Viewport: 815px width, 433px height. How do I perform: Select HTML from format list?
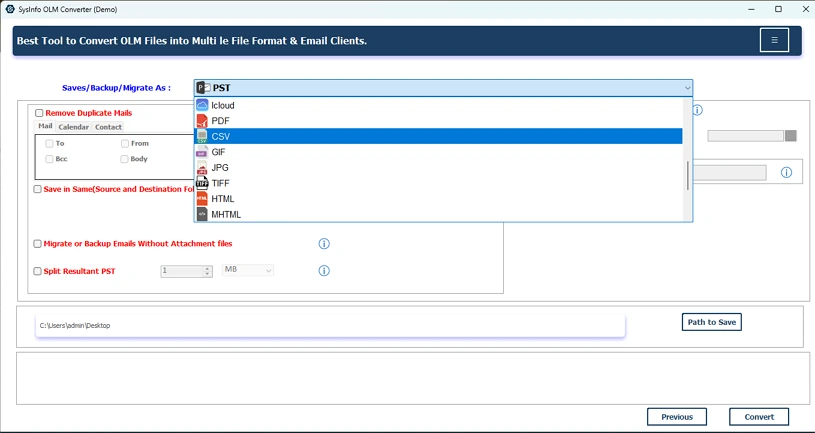(x=438, y=199)
